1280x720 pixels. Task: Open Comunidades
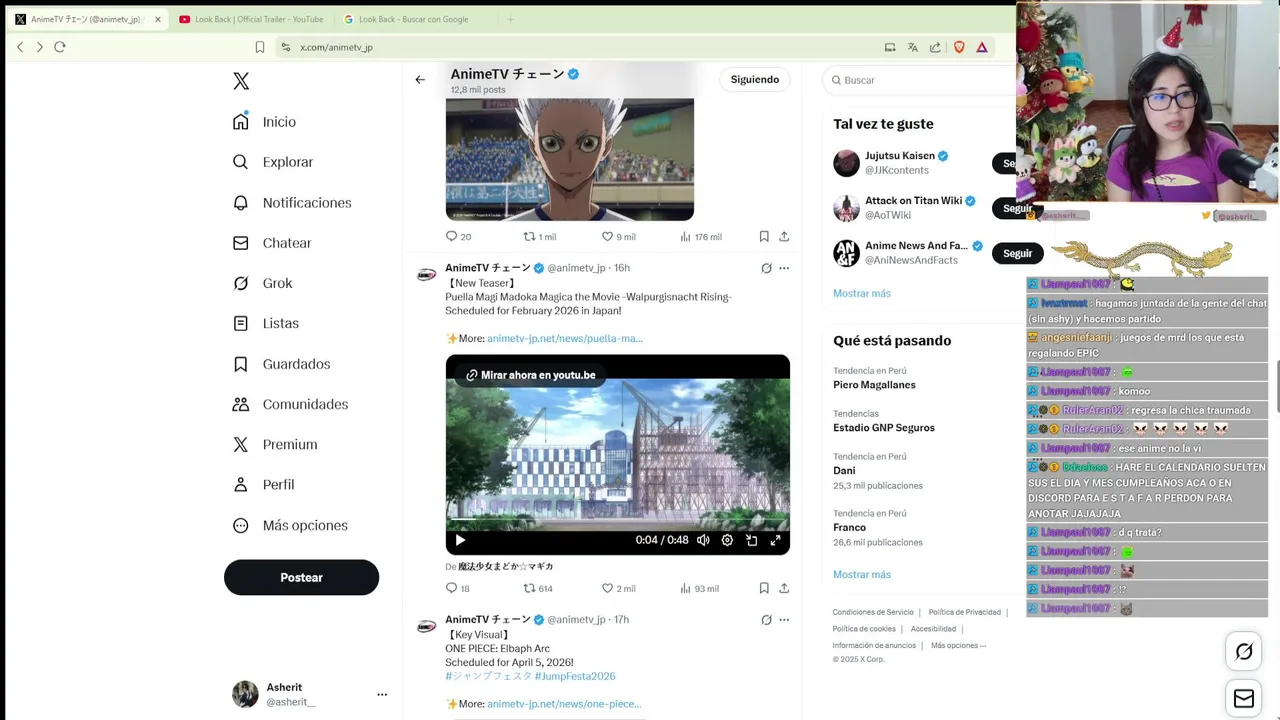pyautogui.click(x=290, y=404)
